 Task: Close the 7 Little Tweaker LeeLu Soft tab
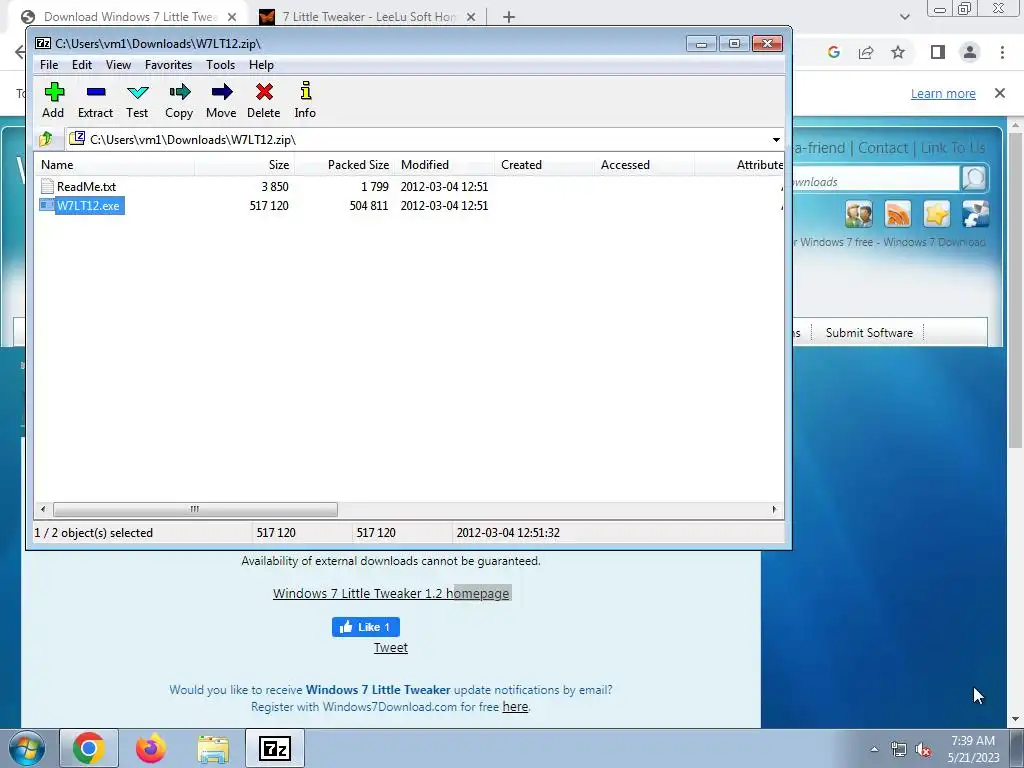(471, 17)
